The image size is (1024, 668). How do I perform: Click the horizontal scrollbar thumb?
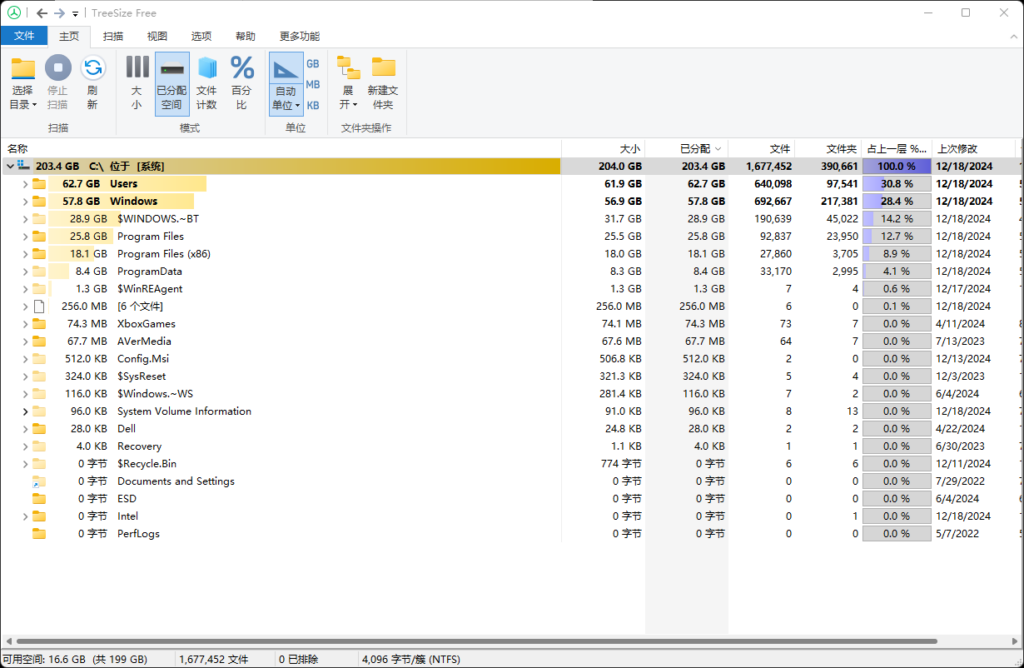477,641
